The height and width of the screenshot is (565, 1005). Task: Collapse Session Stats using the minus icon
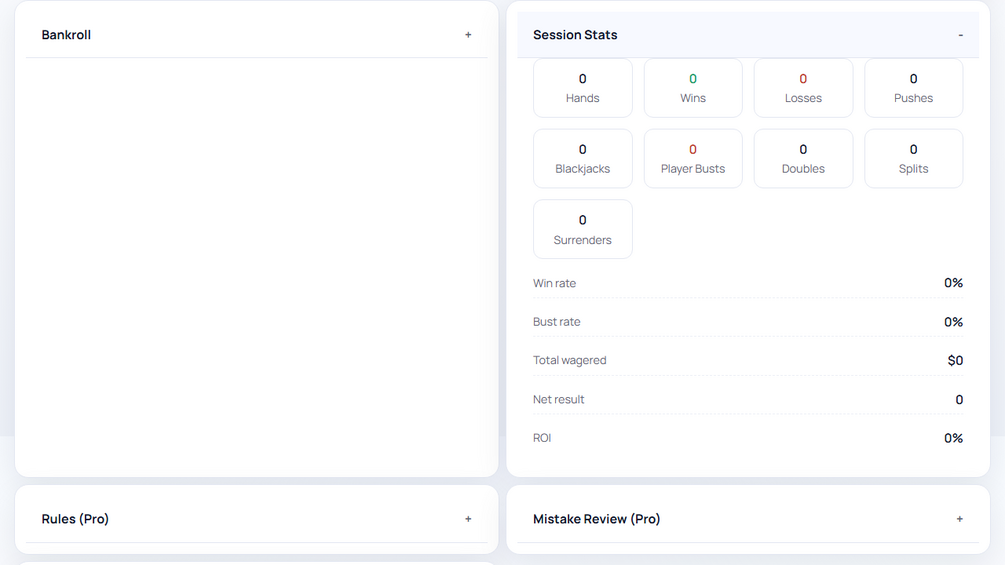(960, 35)
